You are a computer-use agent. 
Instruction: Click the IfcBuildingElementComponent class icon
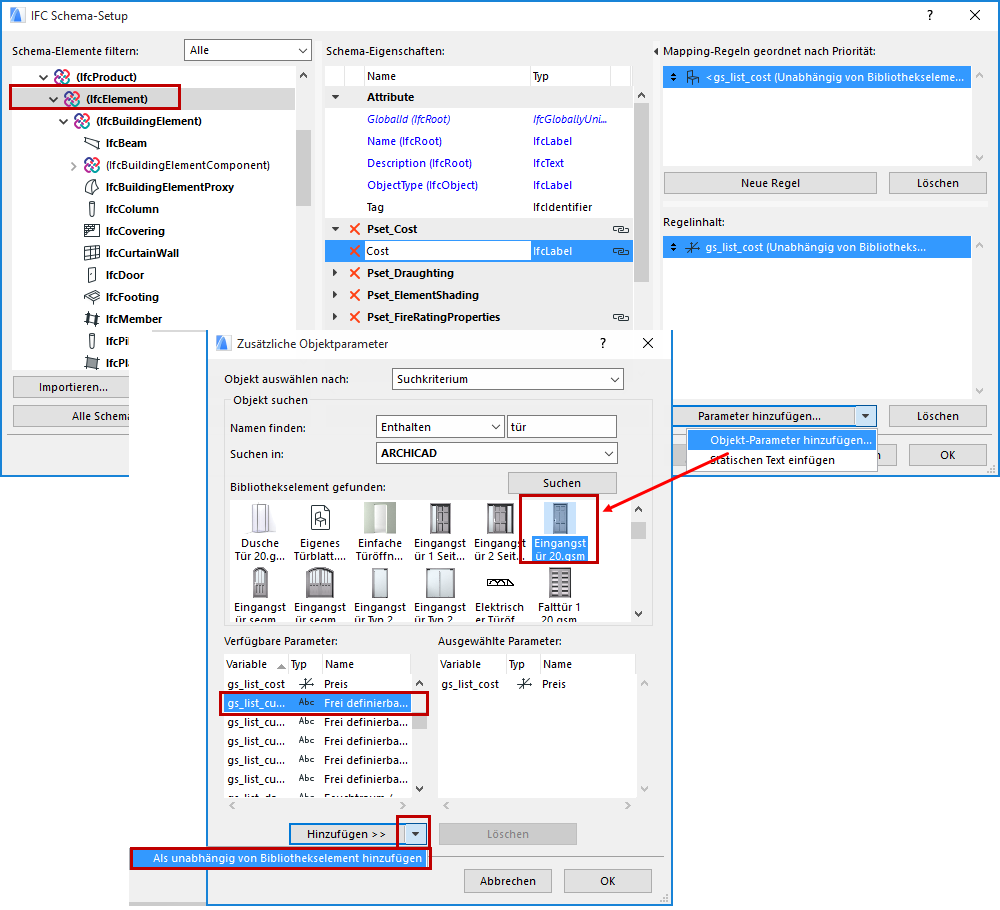[92, 165]
